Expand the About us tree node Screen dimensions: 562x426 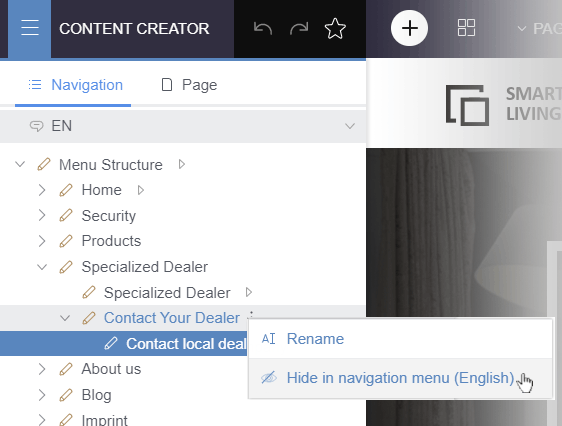(x=42, y=369)
